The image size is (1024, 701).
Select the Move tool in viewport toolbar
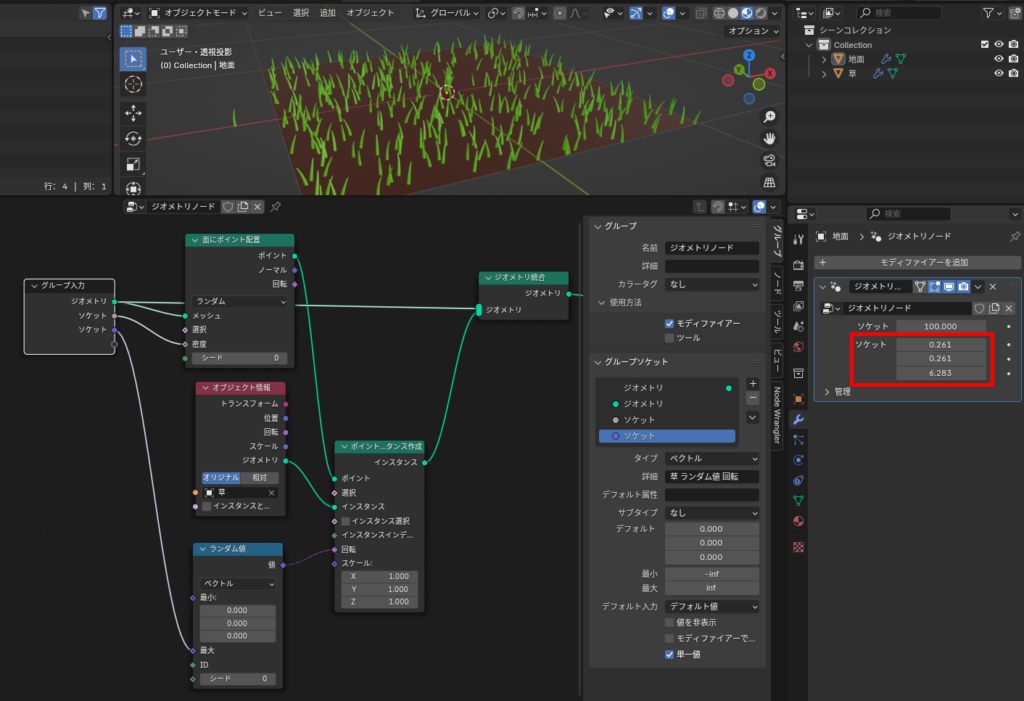click(133, 112)
